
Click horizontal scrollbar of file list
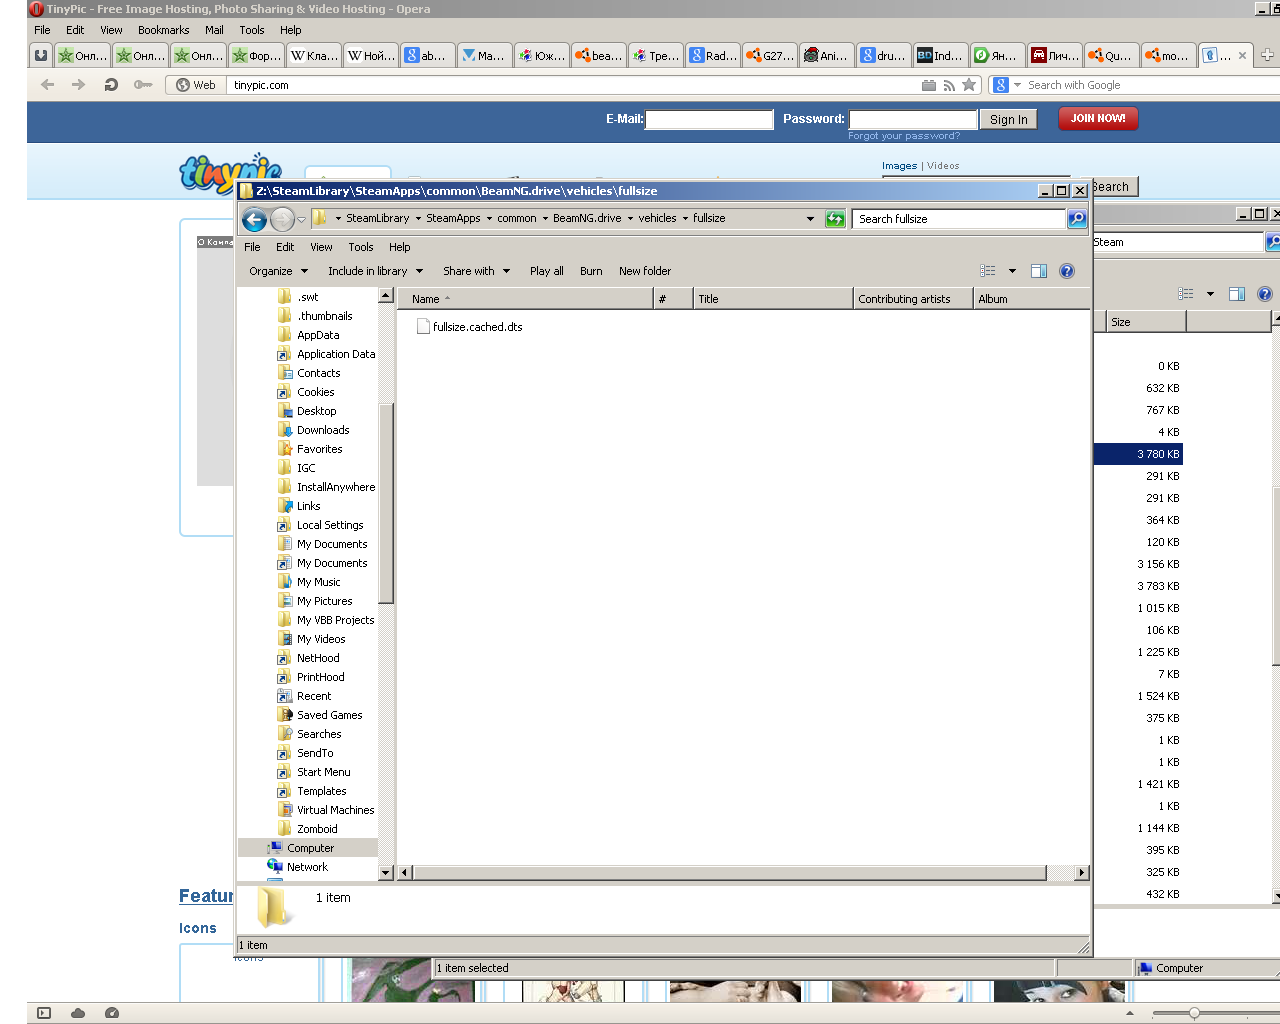730,873
